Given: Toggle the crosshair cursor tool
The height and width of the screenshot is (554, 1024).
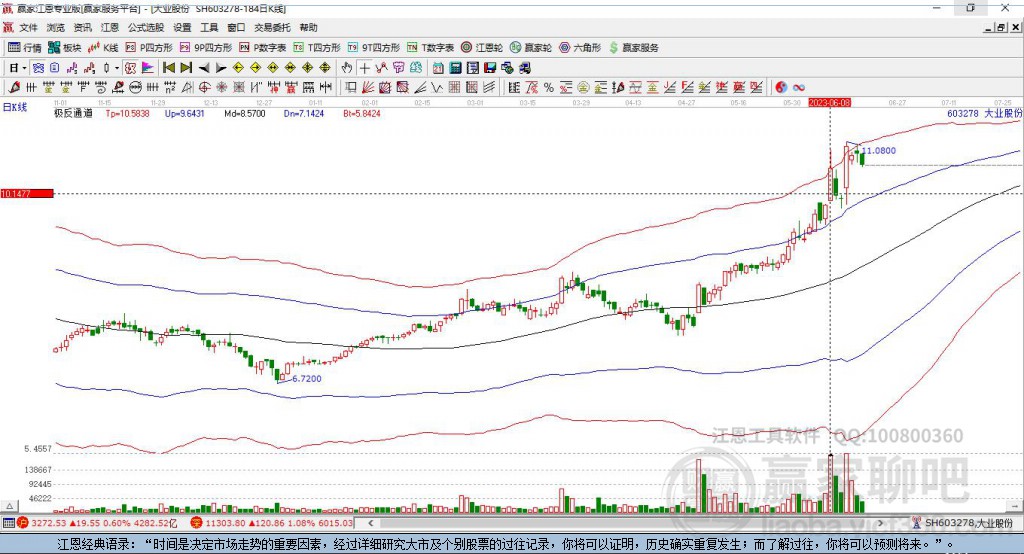Looking at the screenshot, I should [x=364, y=68].
